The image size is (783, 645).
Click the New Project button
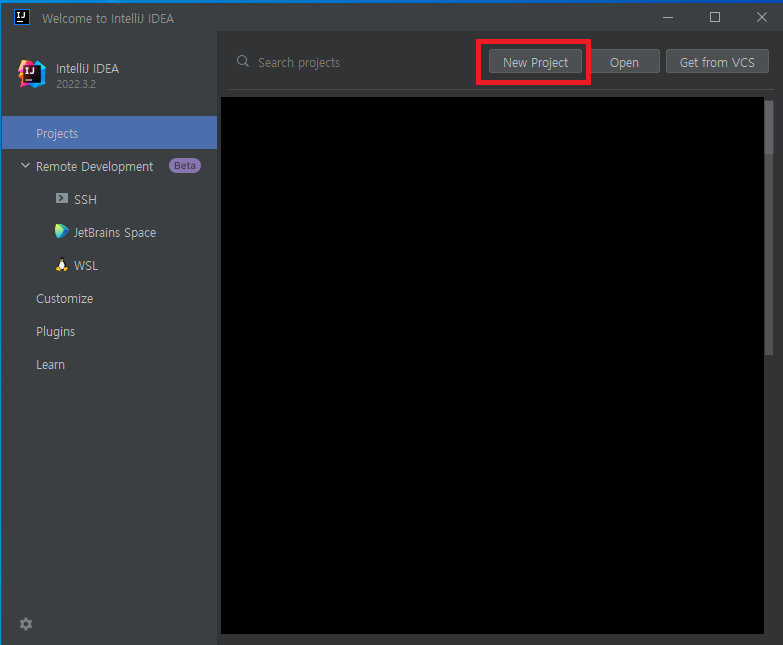[535, 62]
